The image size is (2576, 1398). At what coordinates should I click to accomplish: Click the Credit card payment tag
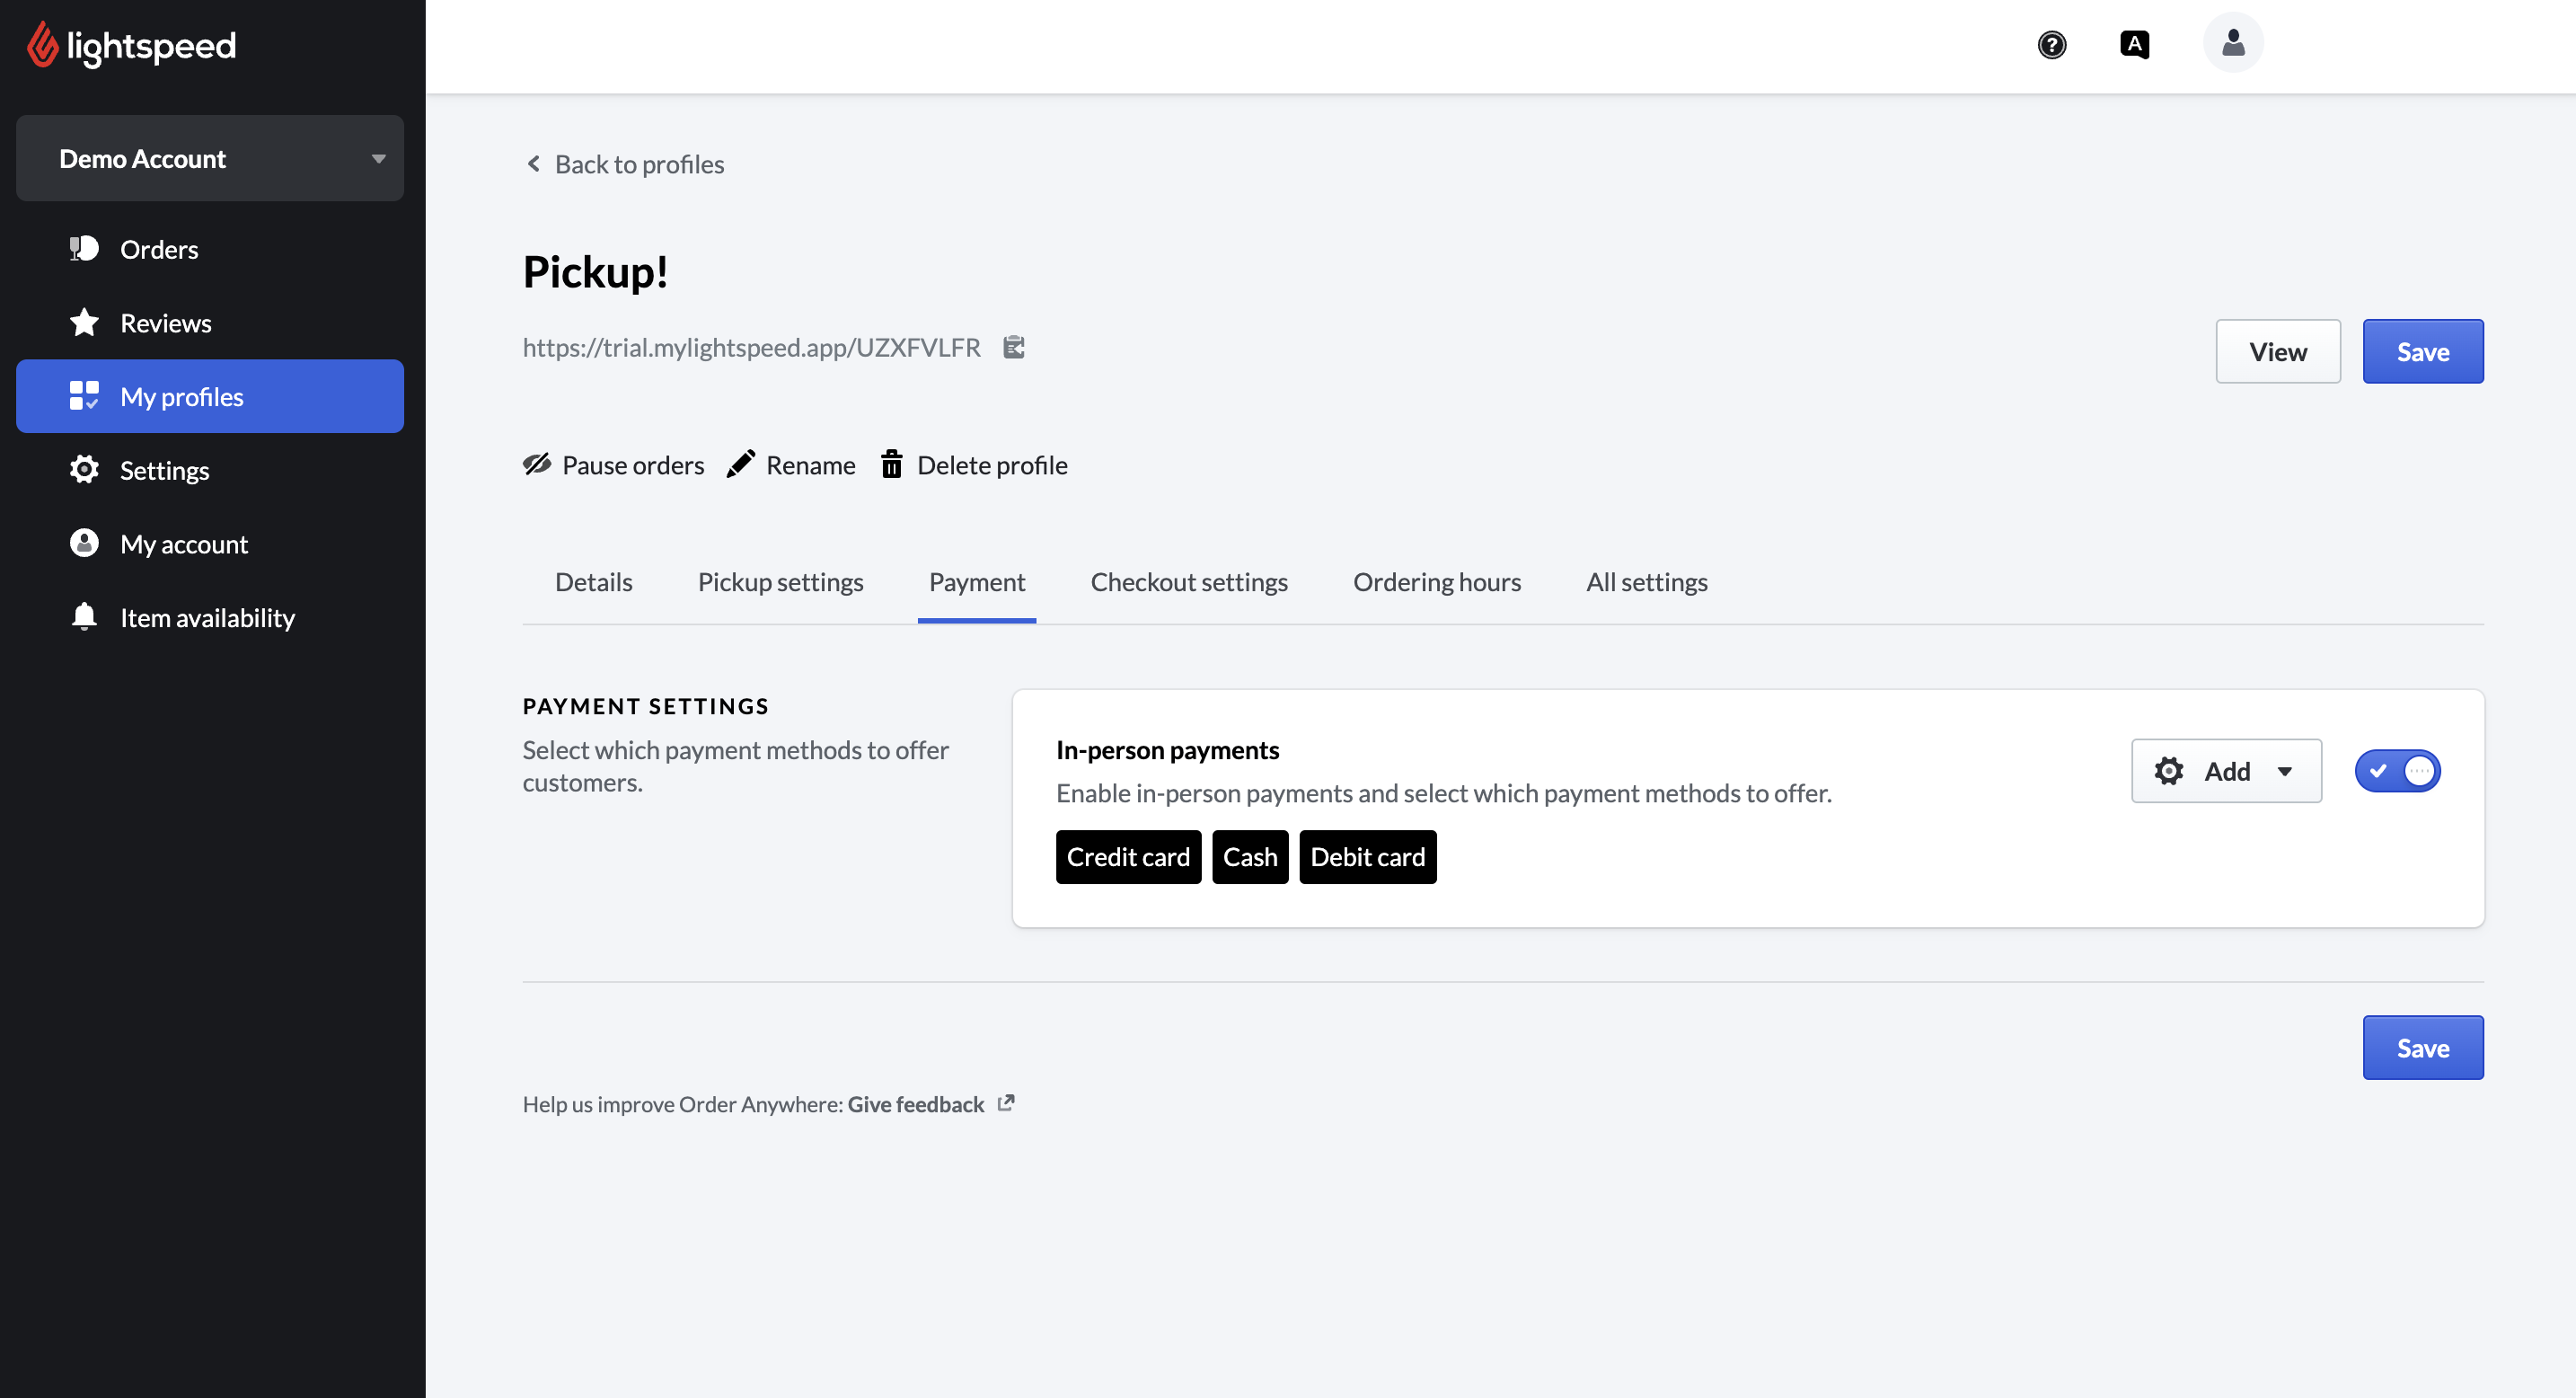point(1128,857)
